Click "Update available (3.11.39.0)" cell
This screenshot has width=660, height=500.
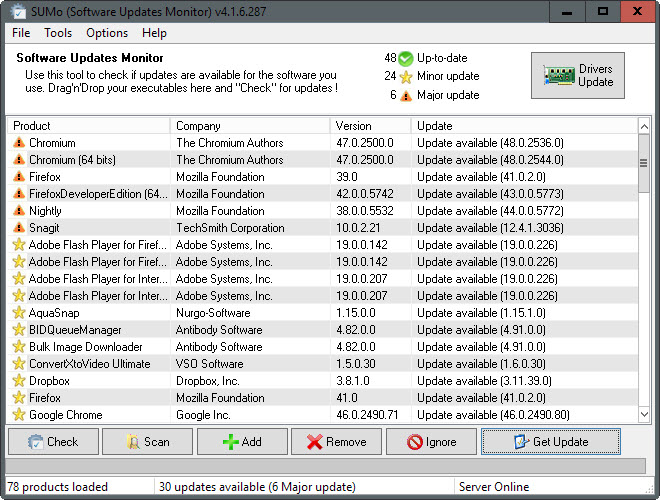click(484, 381)
